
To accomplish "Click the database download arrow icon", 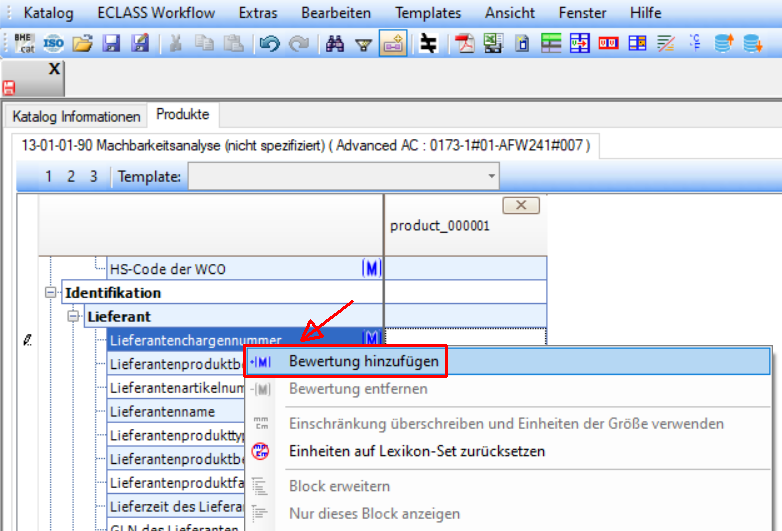I will click(753, 43).
